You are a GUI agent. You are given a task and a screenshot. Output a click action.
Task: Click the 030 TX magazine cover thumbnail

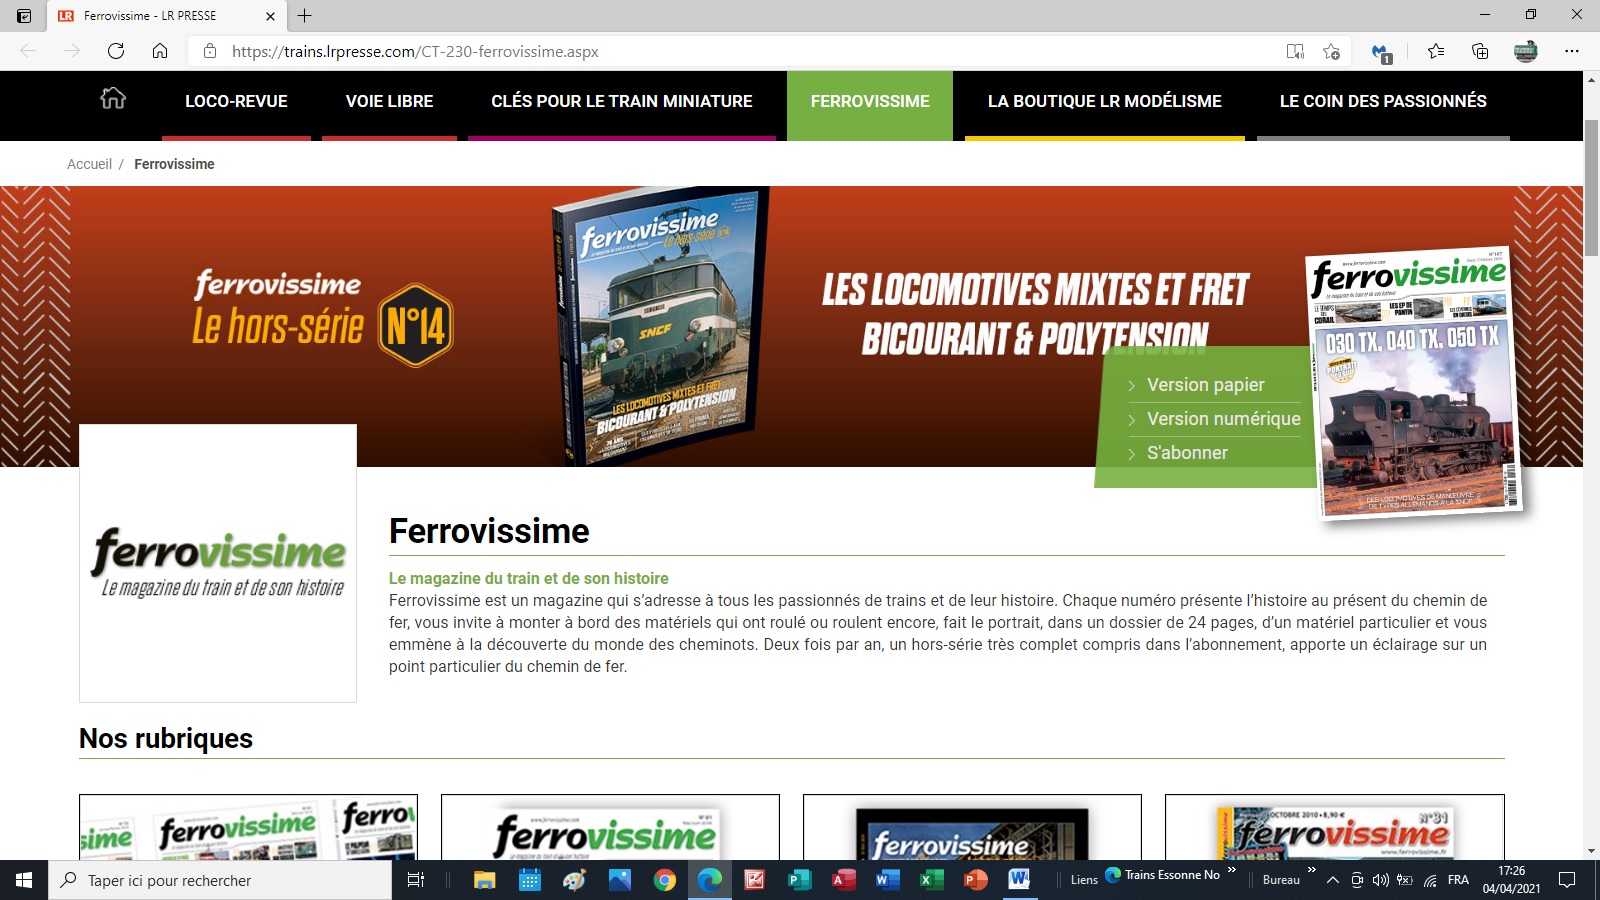[x=1414, y=383]
